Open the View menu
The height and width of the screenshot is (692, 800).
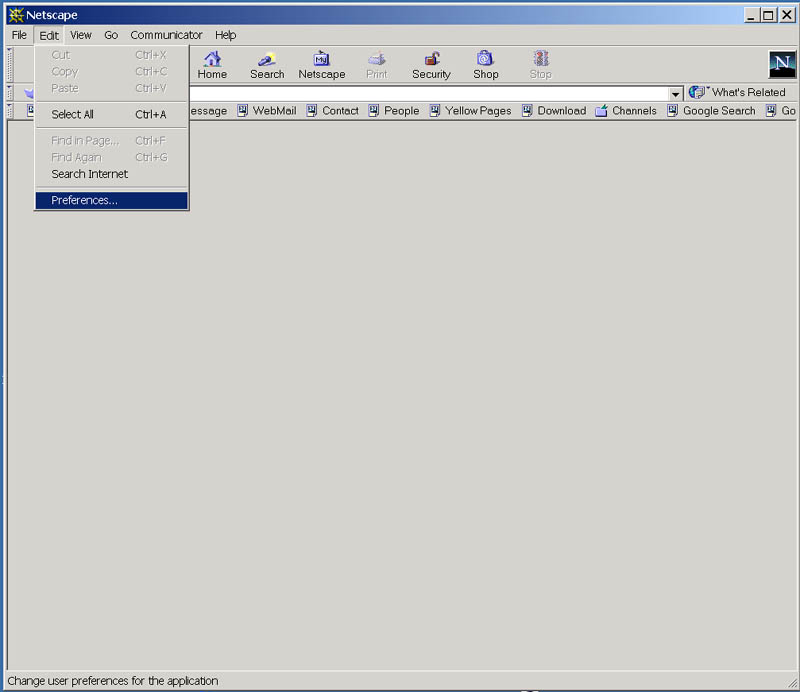click(81, 35)
